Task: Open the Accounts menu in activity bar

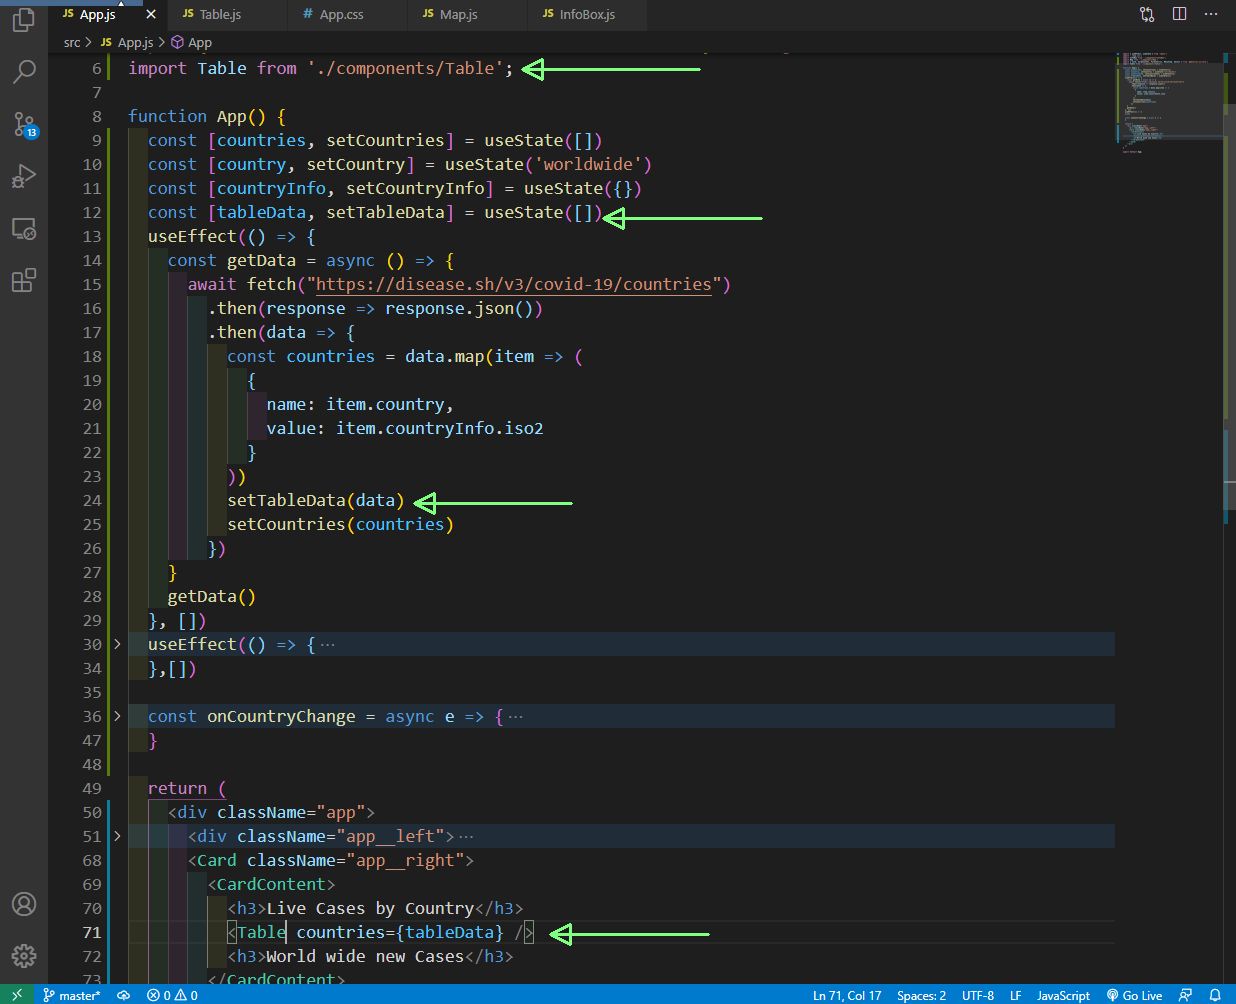Action: coord(24,904)
